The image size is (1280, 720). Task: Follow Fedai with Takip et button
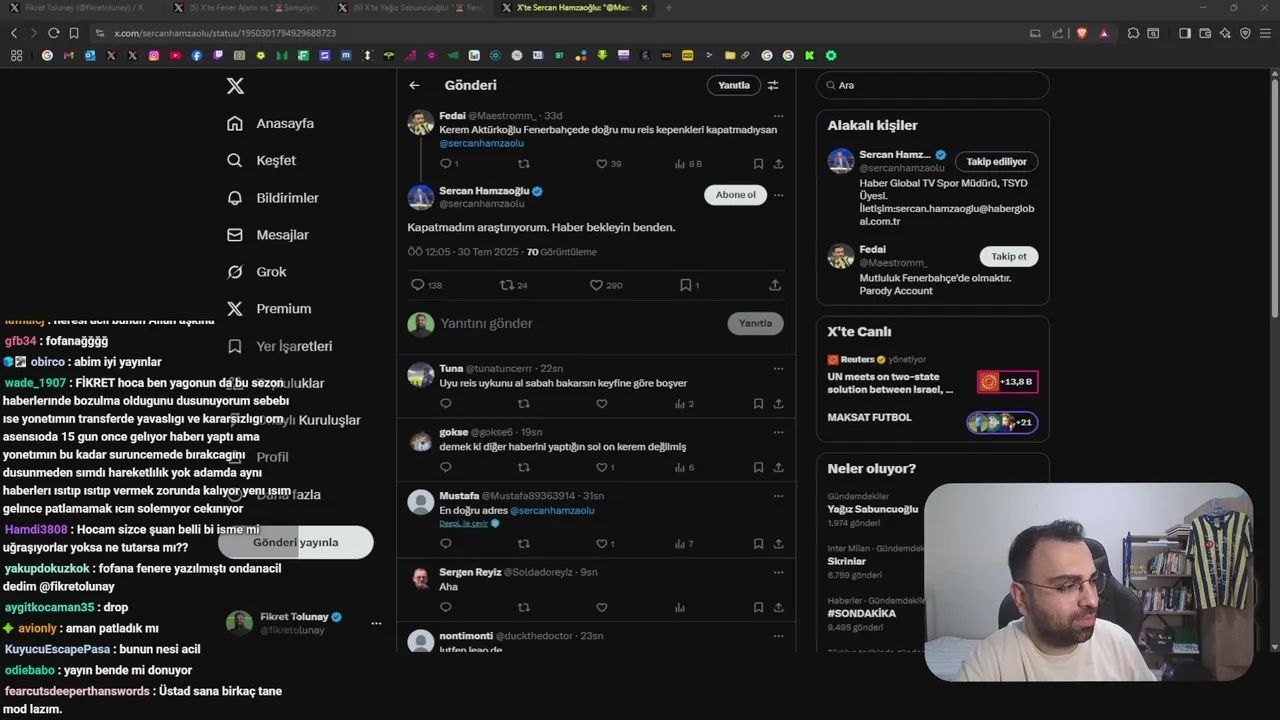pyautogui.click(x=1008, y=256)
